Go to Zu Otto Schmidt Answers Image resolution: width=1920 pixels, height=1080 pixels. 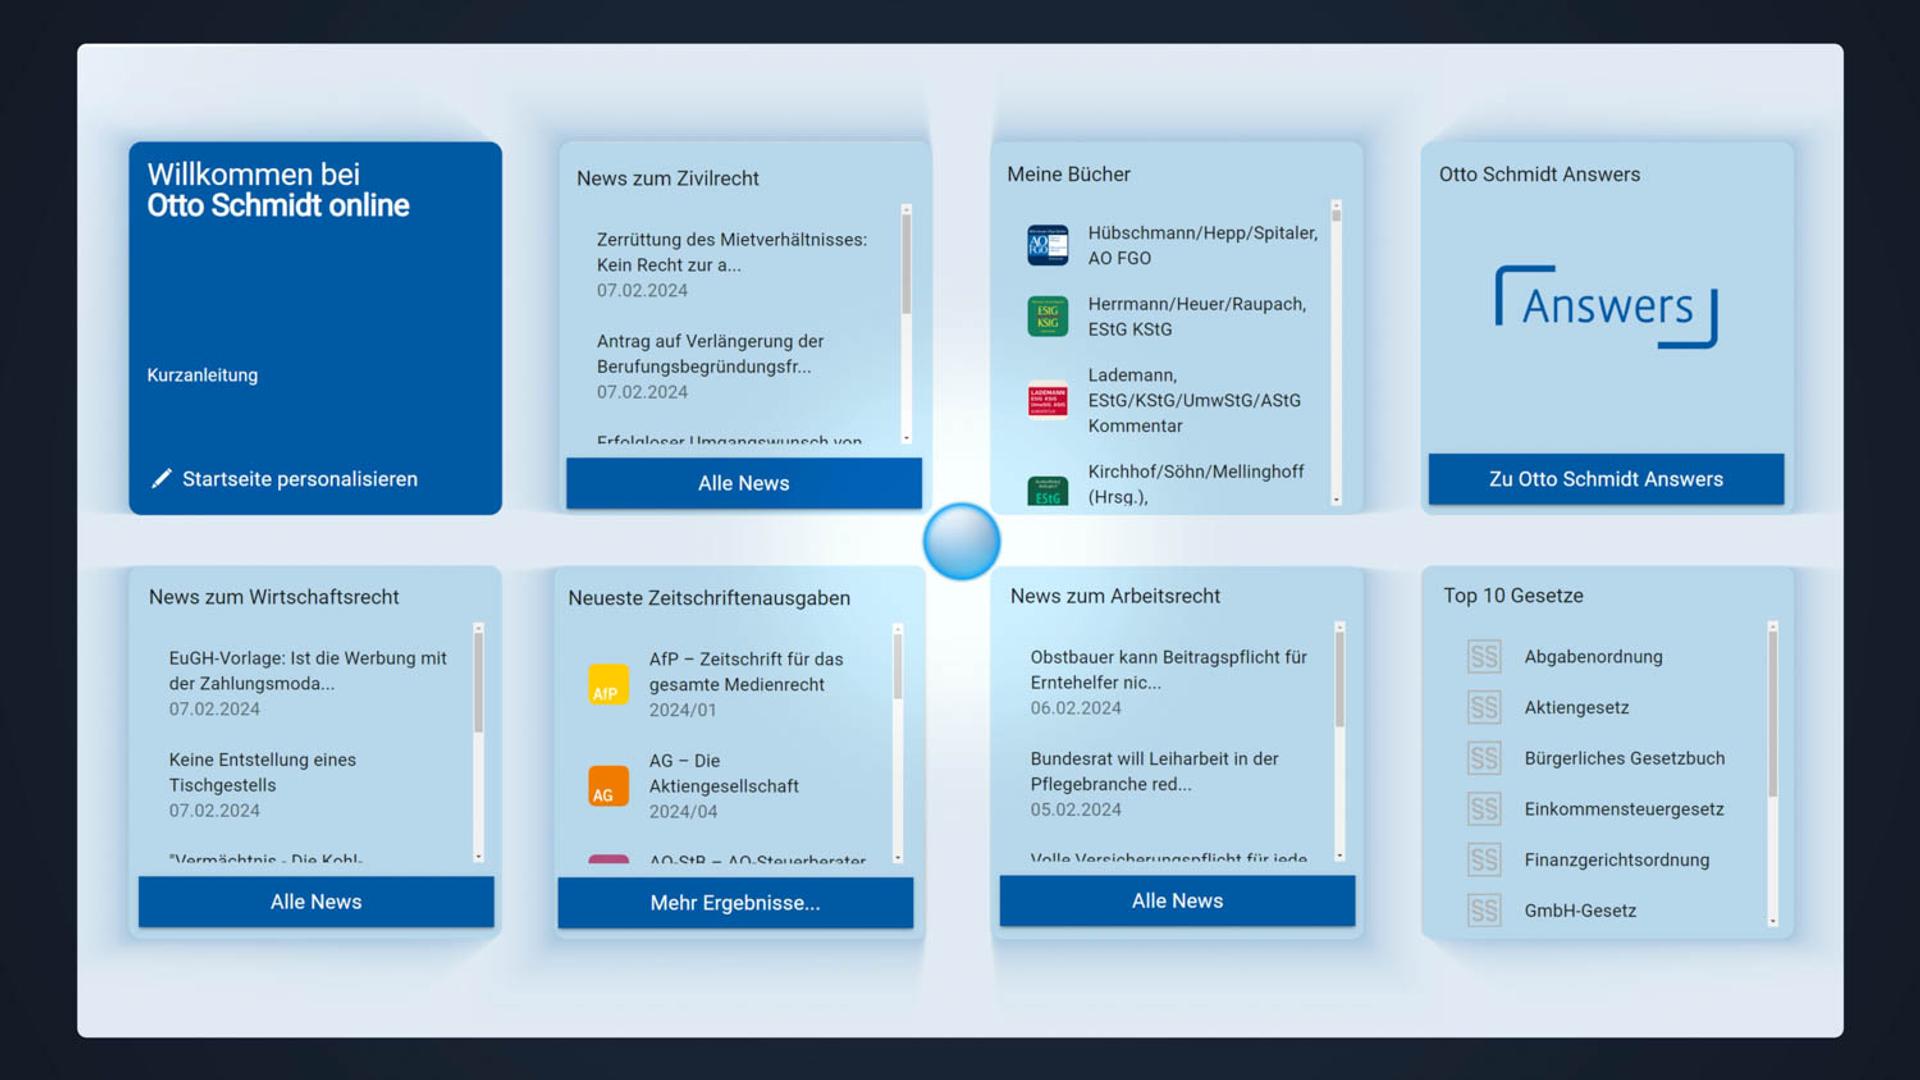1606,479
